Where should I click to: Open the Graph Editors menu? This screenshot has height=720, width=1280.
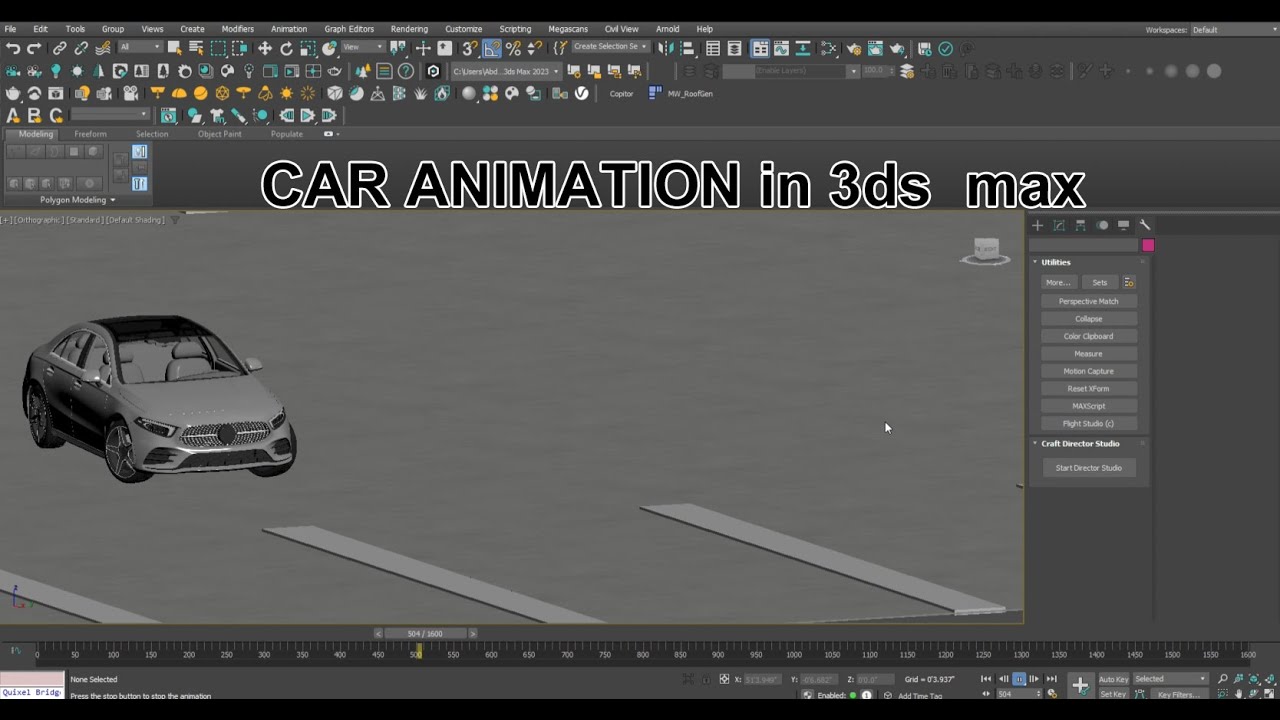(349, 29)
